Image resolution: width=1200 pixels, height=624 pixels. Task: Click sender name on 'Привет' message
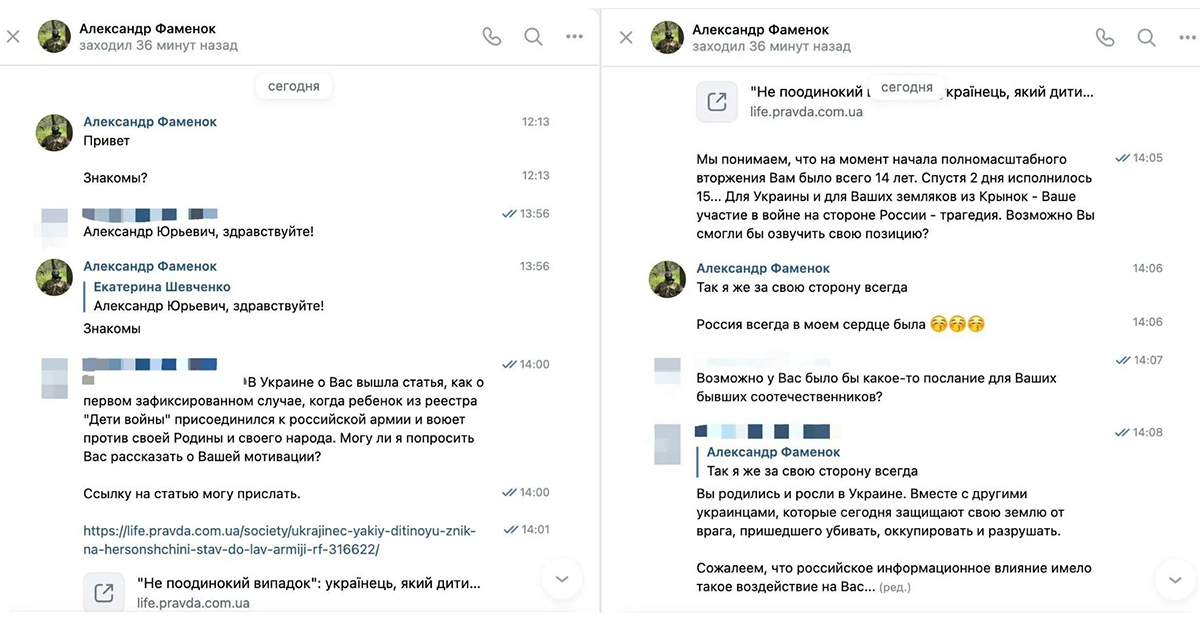click(150, 122)
